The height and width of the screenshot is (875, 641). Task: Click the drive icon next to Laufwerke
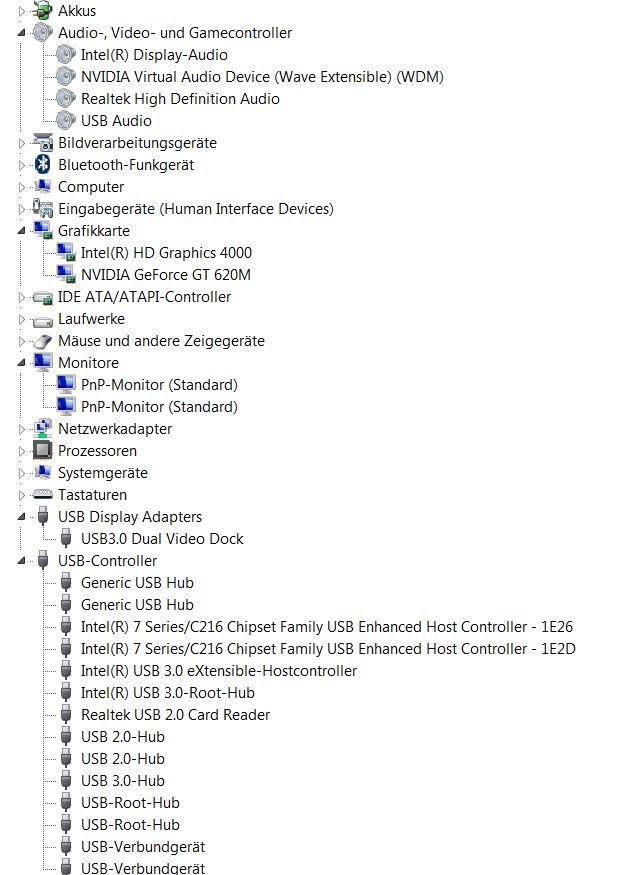tap(42, 319)
